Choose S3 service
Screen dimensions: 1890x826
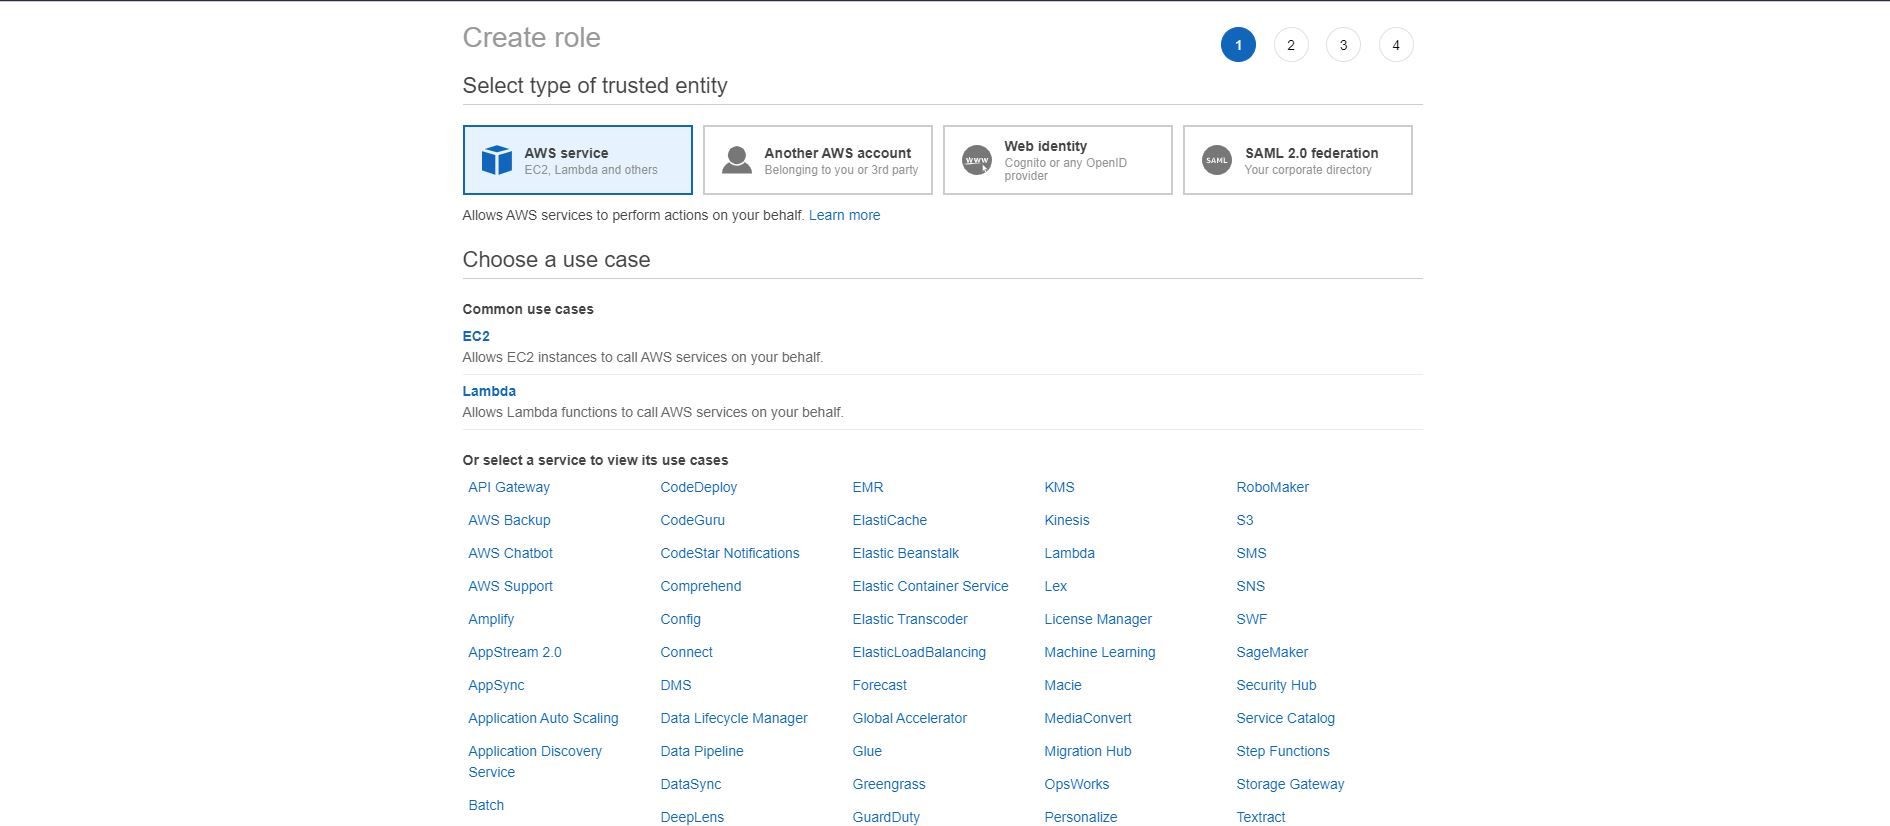coord(1245,520)
